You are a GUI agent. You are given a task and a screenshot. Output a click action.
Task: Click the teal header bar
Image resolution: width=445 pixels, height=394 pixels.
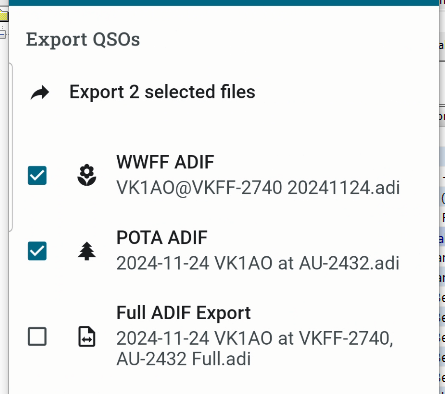(224, 3)
